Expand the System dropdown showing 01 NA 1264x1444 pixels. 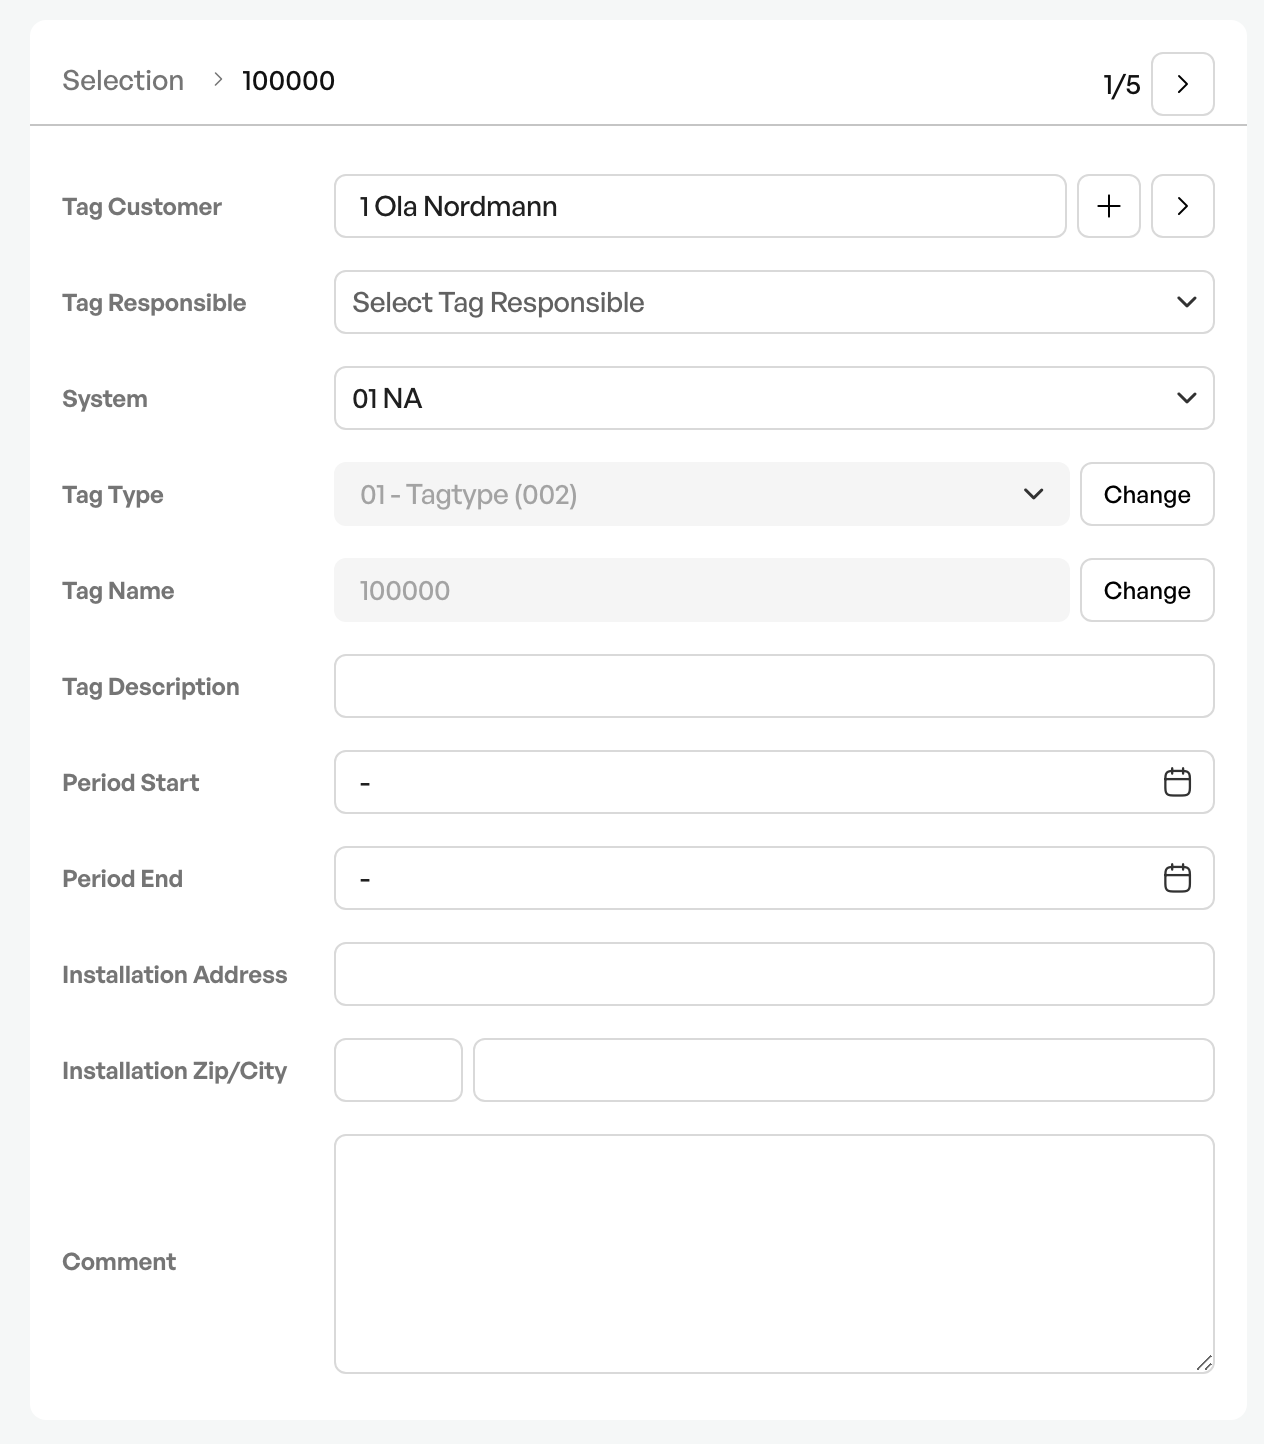point(774,398)
